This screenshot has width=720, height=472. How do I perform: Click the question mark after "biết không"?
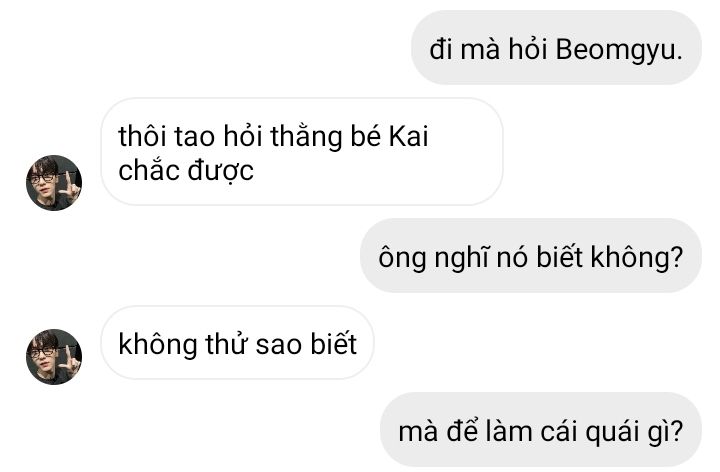(677, 257)
